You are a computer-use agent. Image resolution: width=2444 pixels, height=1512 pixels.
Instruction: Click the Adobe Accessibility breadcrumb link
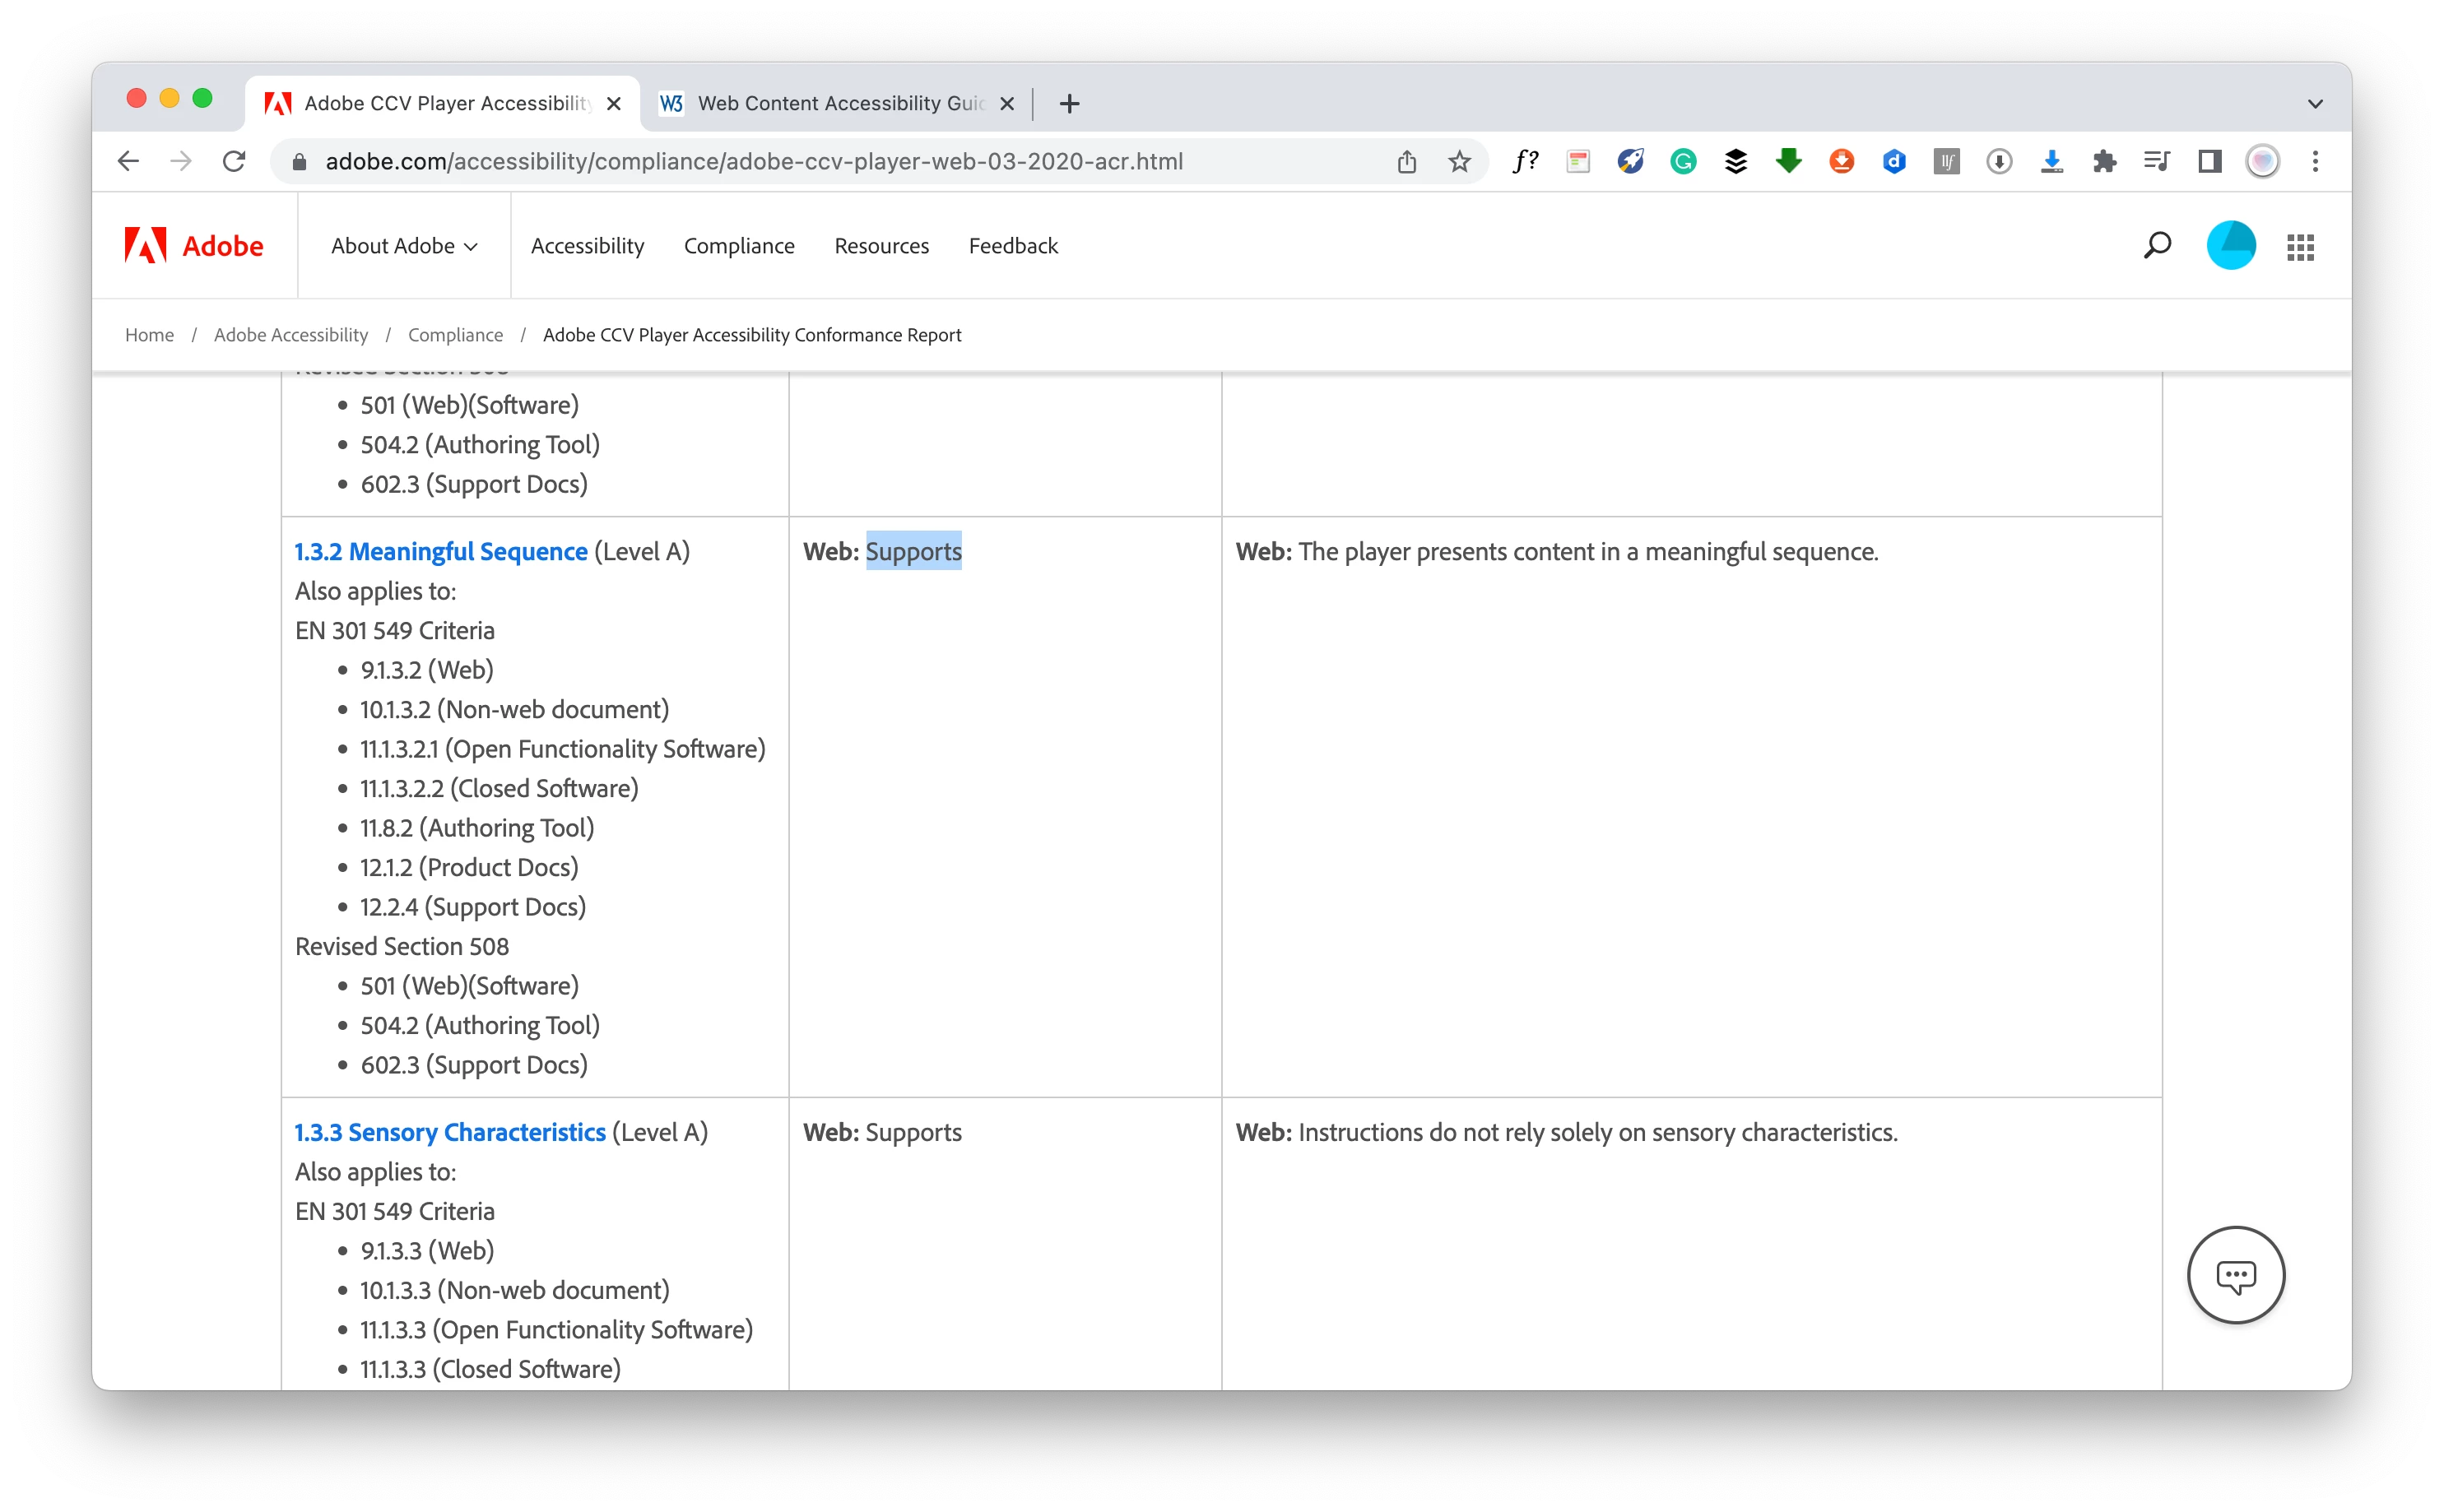click(290, 335)
